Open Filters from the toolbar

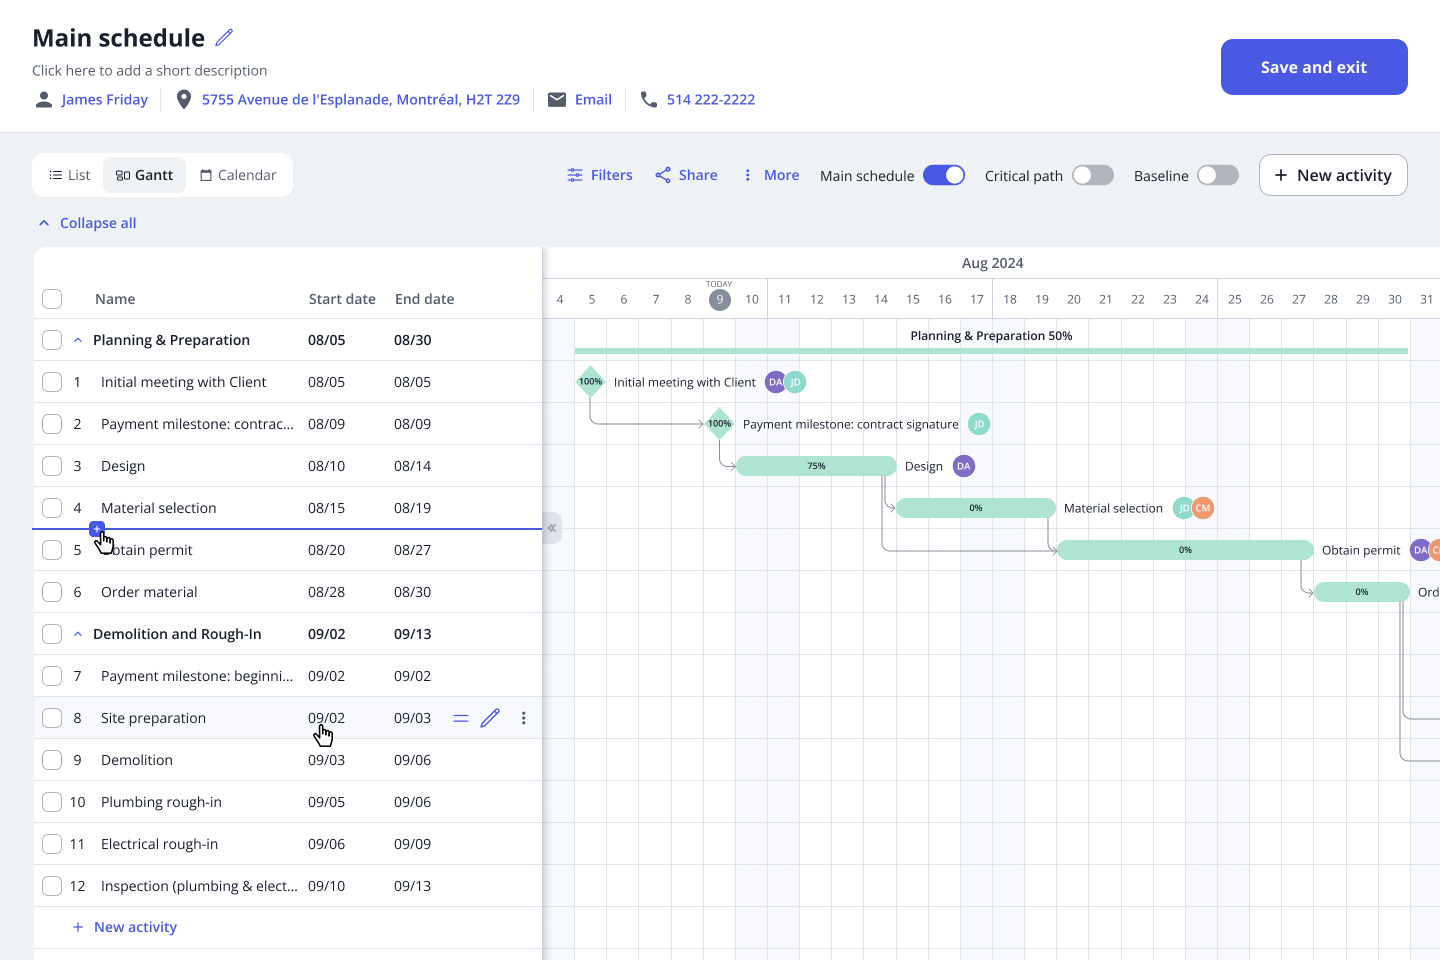pyautogui.click(x=600, y=175)
